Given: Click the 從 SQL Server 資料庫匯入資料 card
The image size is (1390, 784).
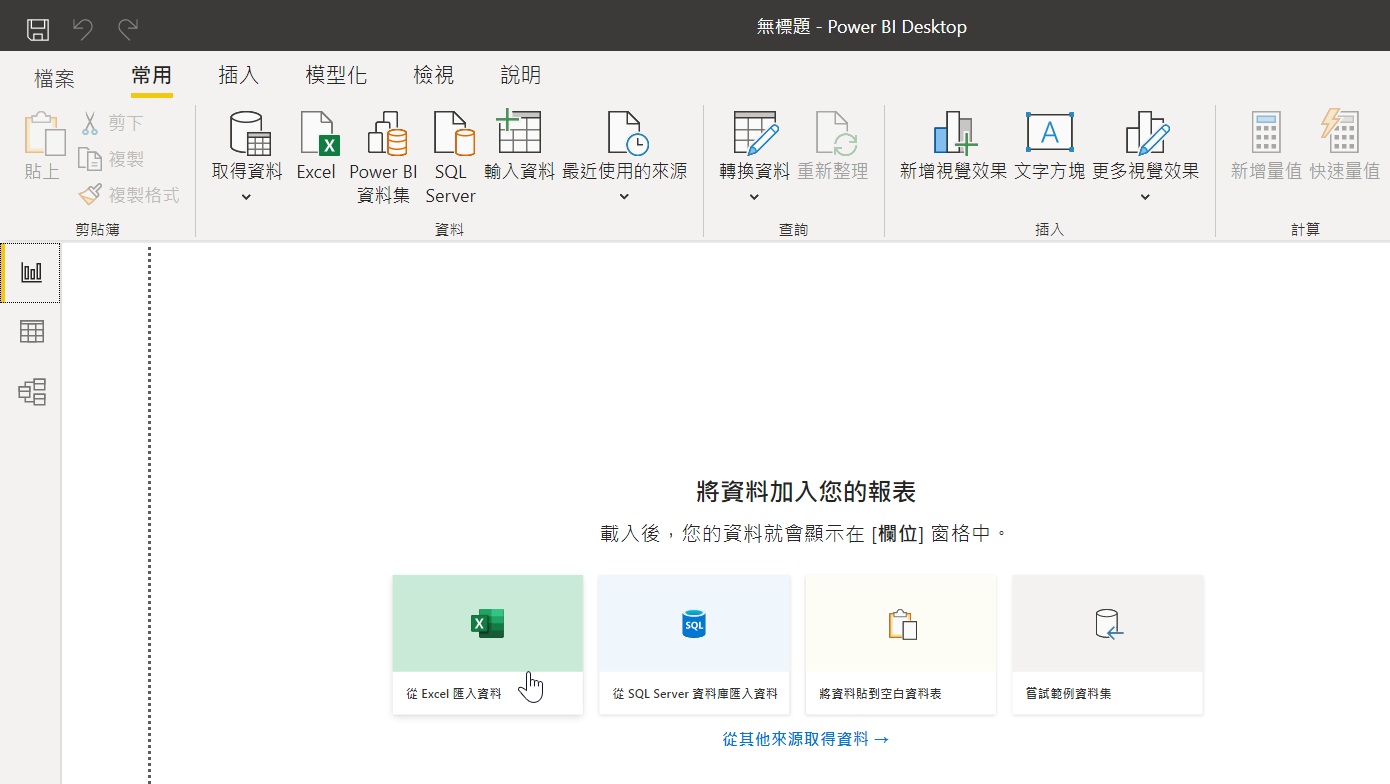Looking at the screenshot, I should (x=694, y=644).
